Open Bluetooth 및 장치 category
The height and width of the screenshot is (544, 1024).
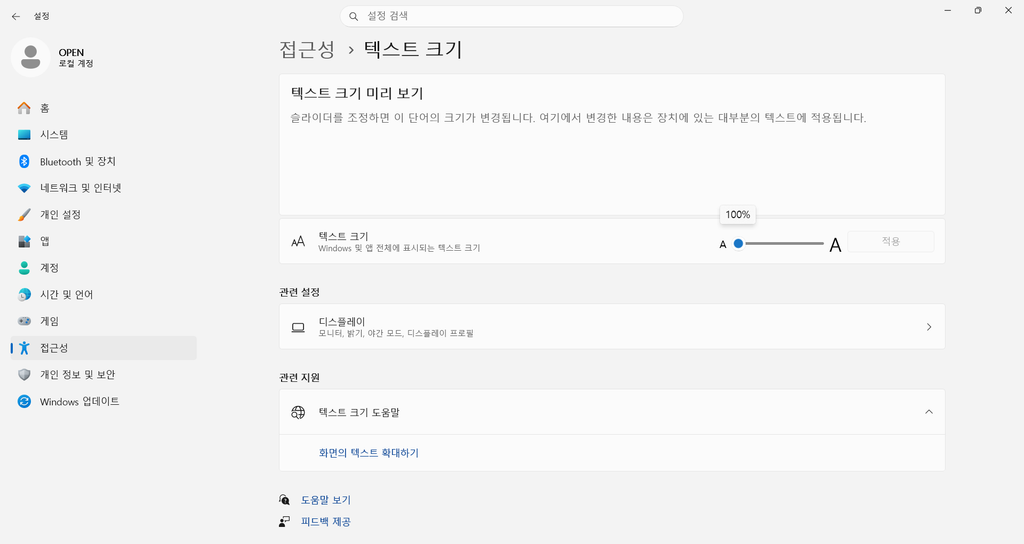tap(104, 161)
